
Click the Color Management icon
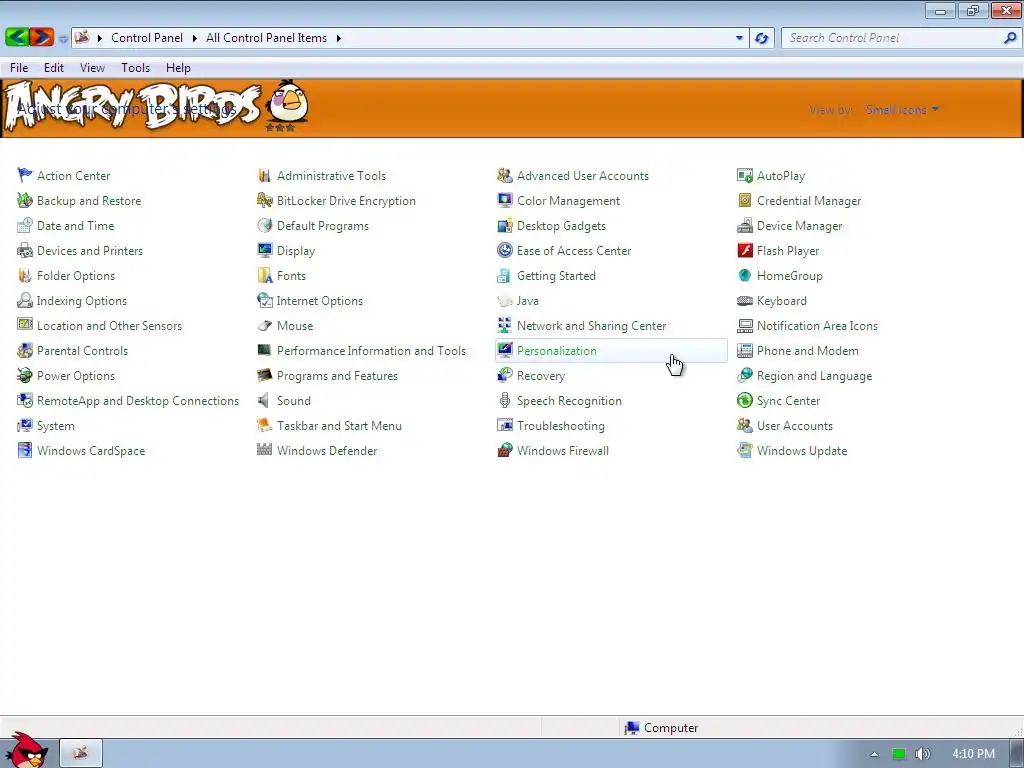(x=505, y=200)
